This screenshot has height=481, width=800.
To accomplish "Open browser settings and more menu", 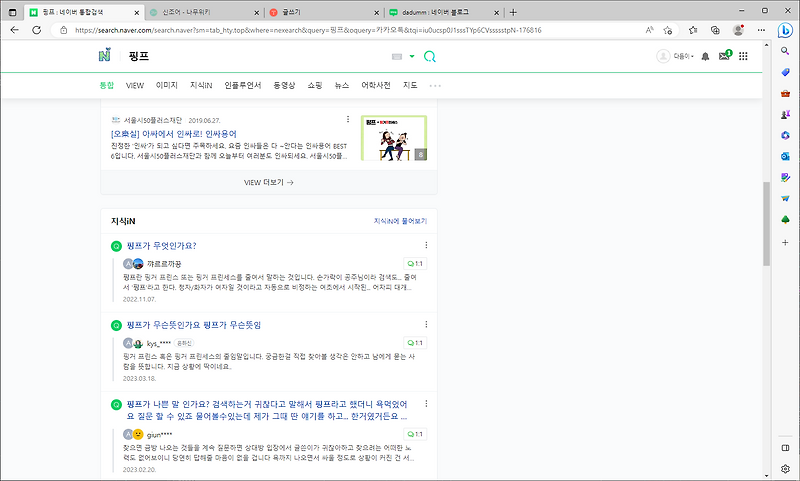I will point(761,30).
